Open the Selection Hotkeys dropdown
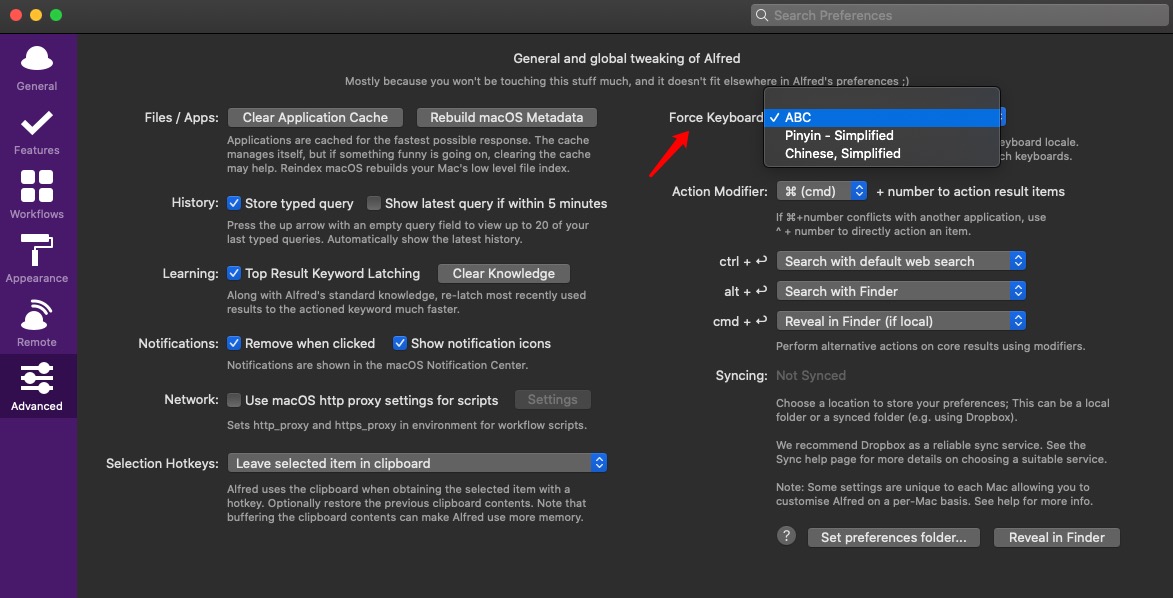This screenshot has height=598, width=1173. 417,463
